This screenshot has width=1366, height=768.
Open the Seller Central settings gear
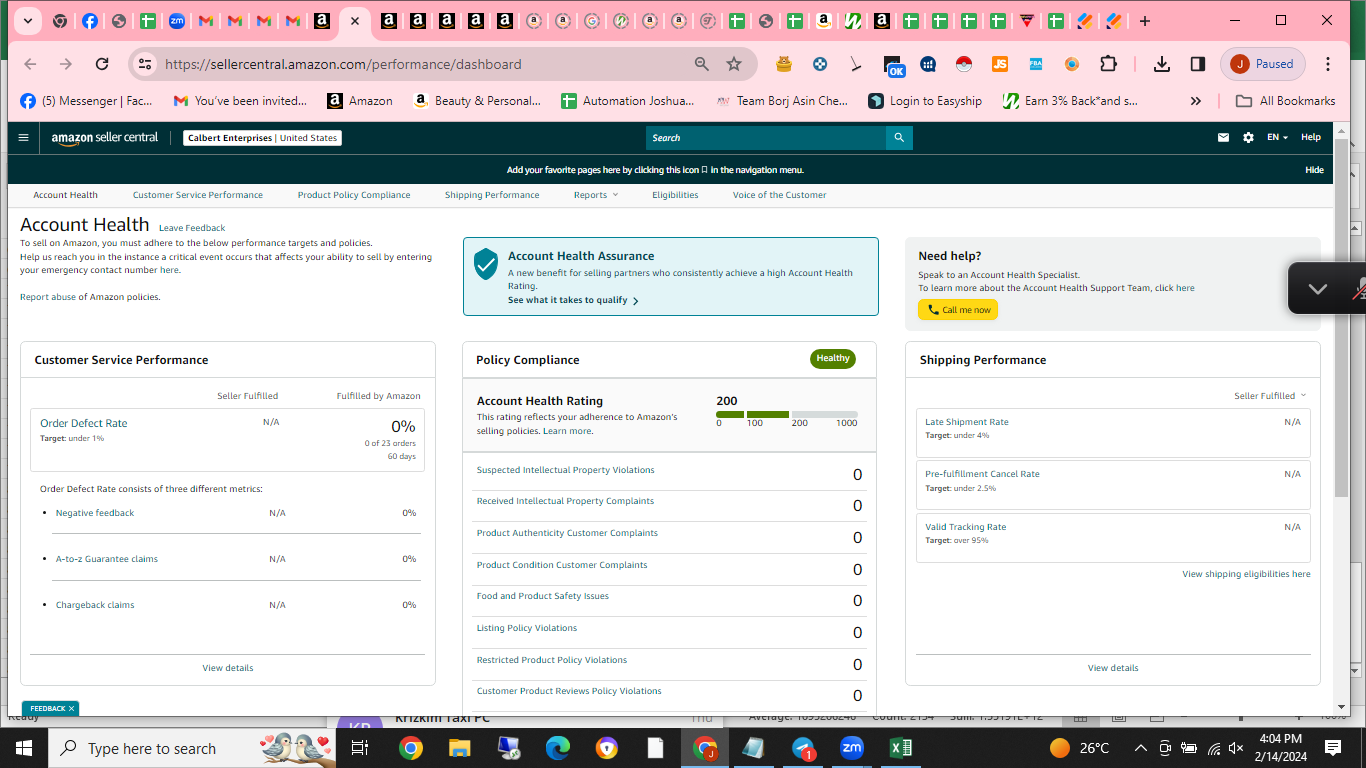pos(1248,138)
